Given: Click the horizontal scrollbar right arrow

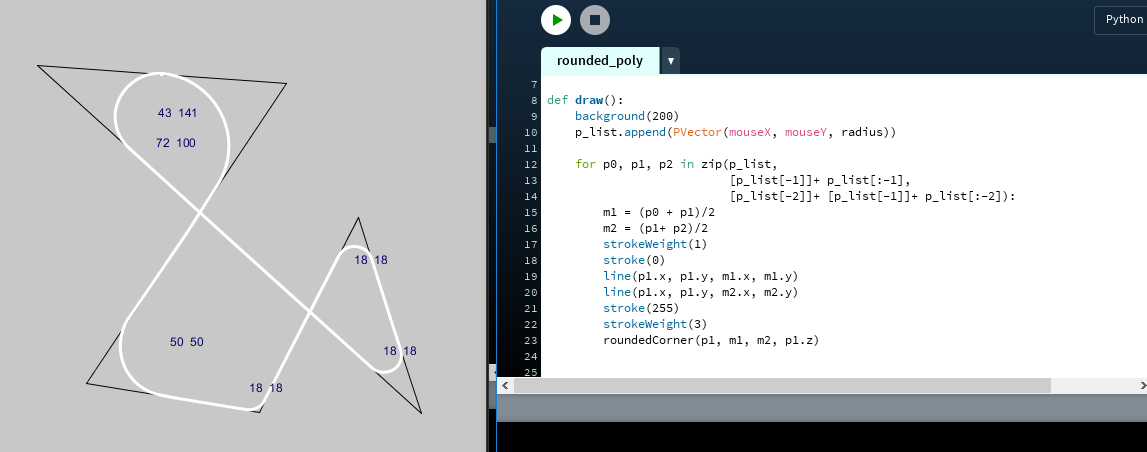Looking at the screenshot, I should tap(1141, 385).
